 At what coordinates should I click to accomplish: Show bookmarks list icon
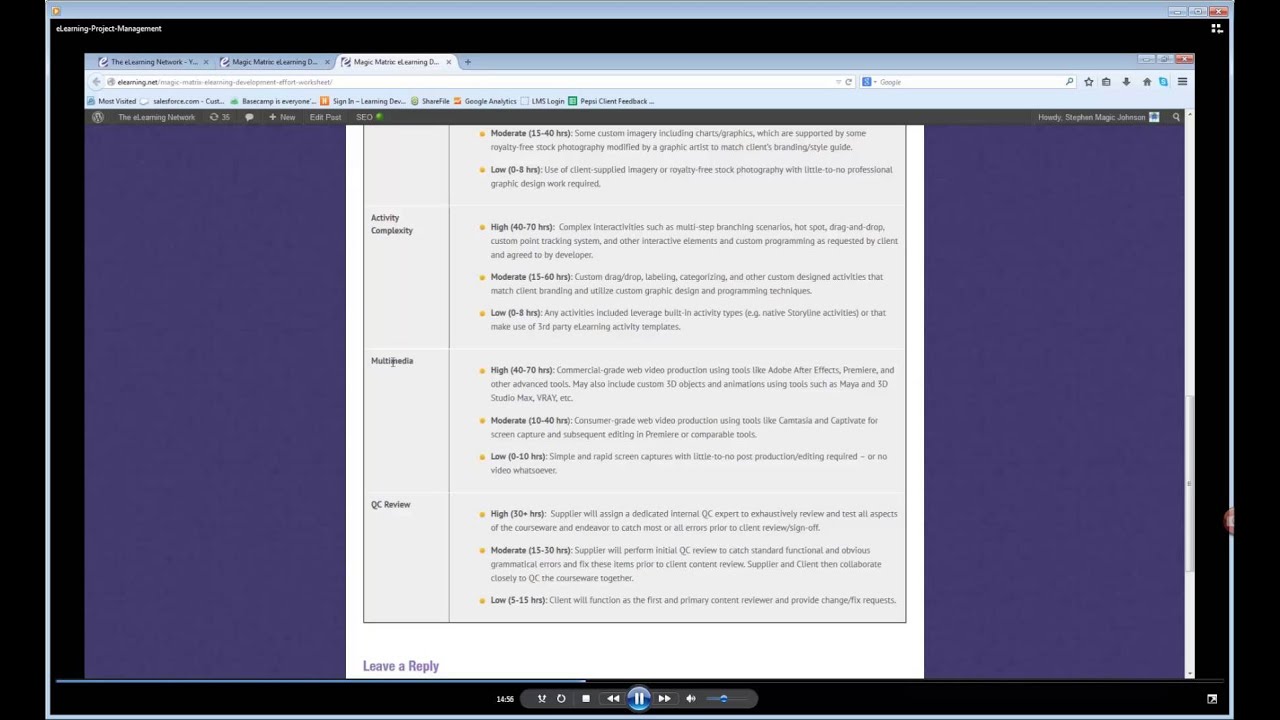1106,82
